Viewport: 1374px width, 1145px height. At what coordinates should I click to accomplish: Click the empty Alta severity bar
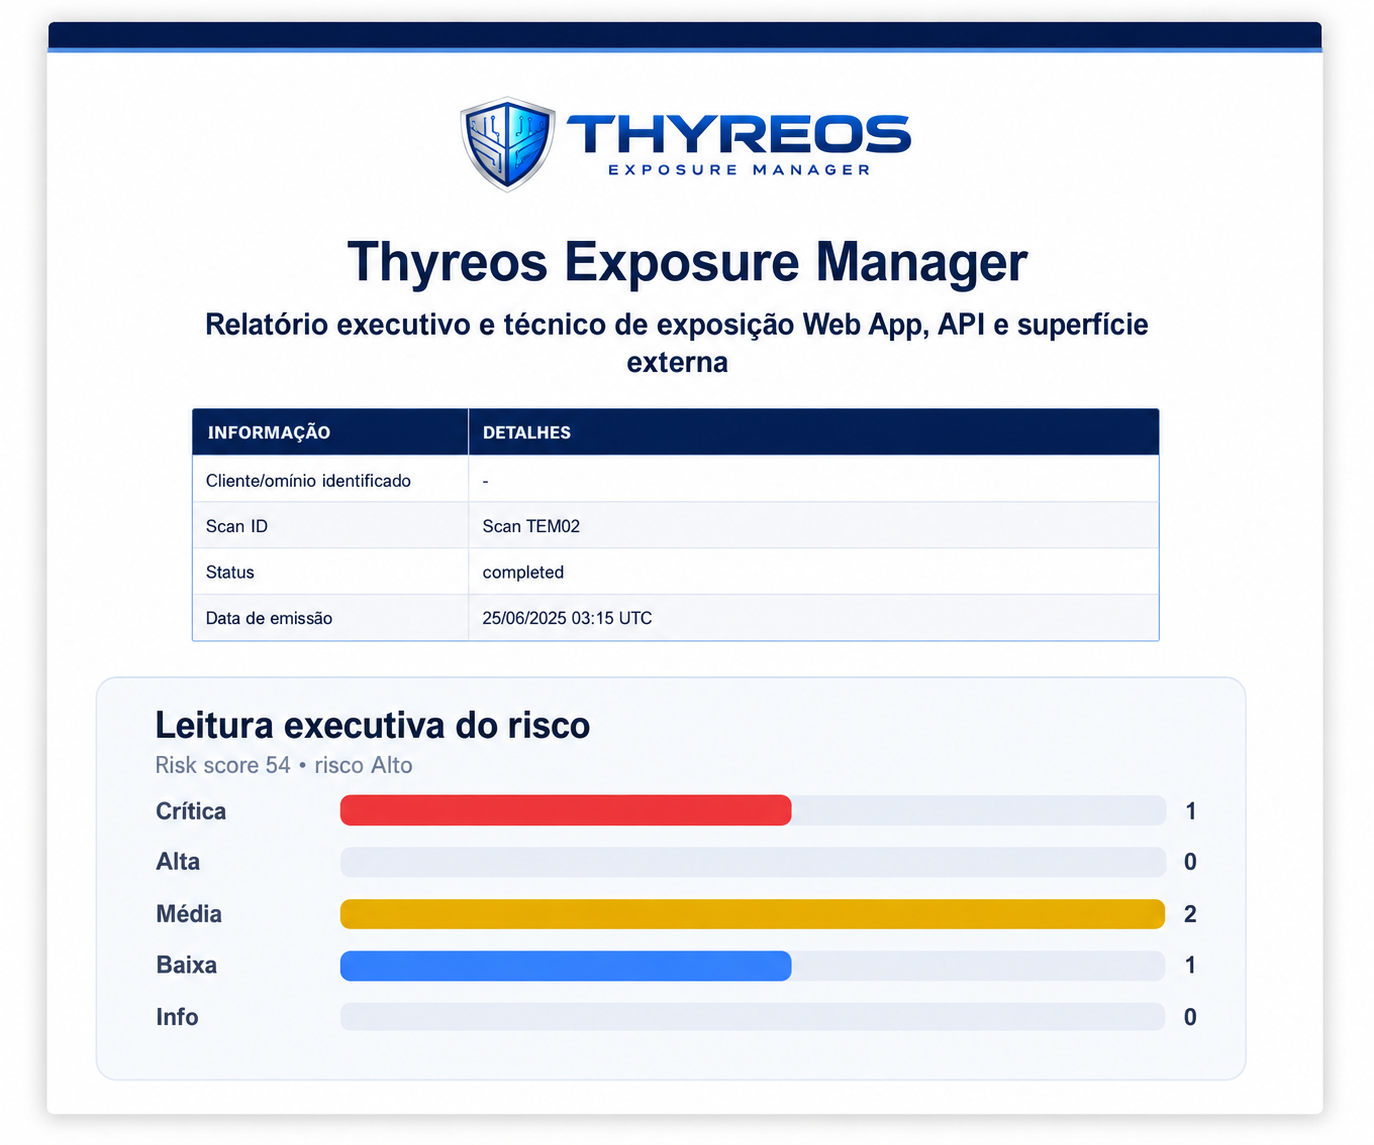point(753,862)
